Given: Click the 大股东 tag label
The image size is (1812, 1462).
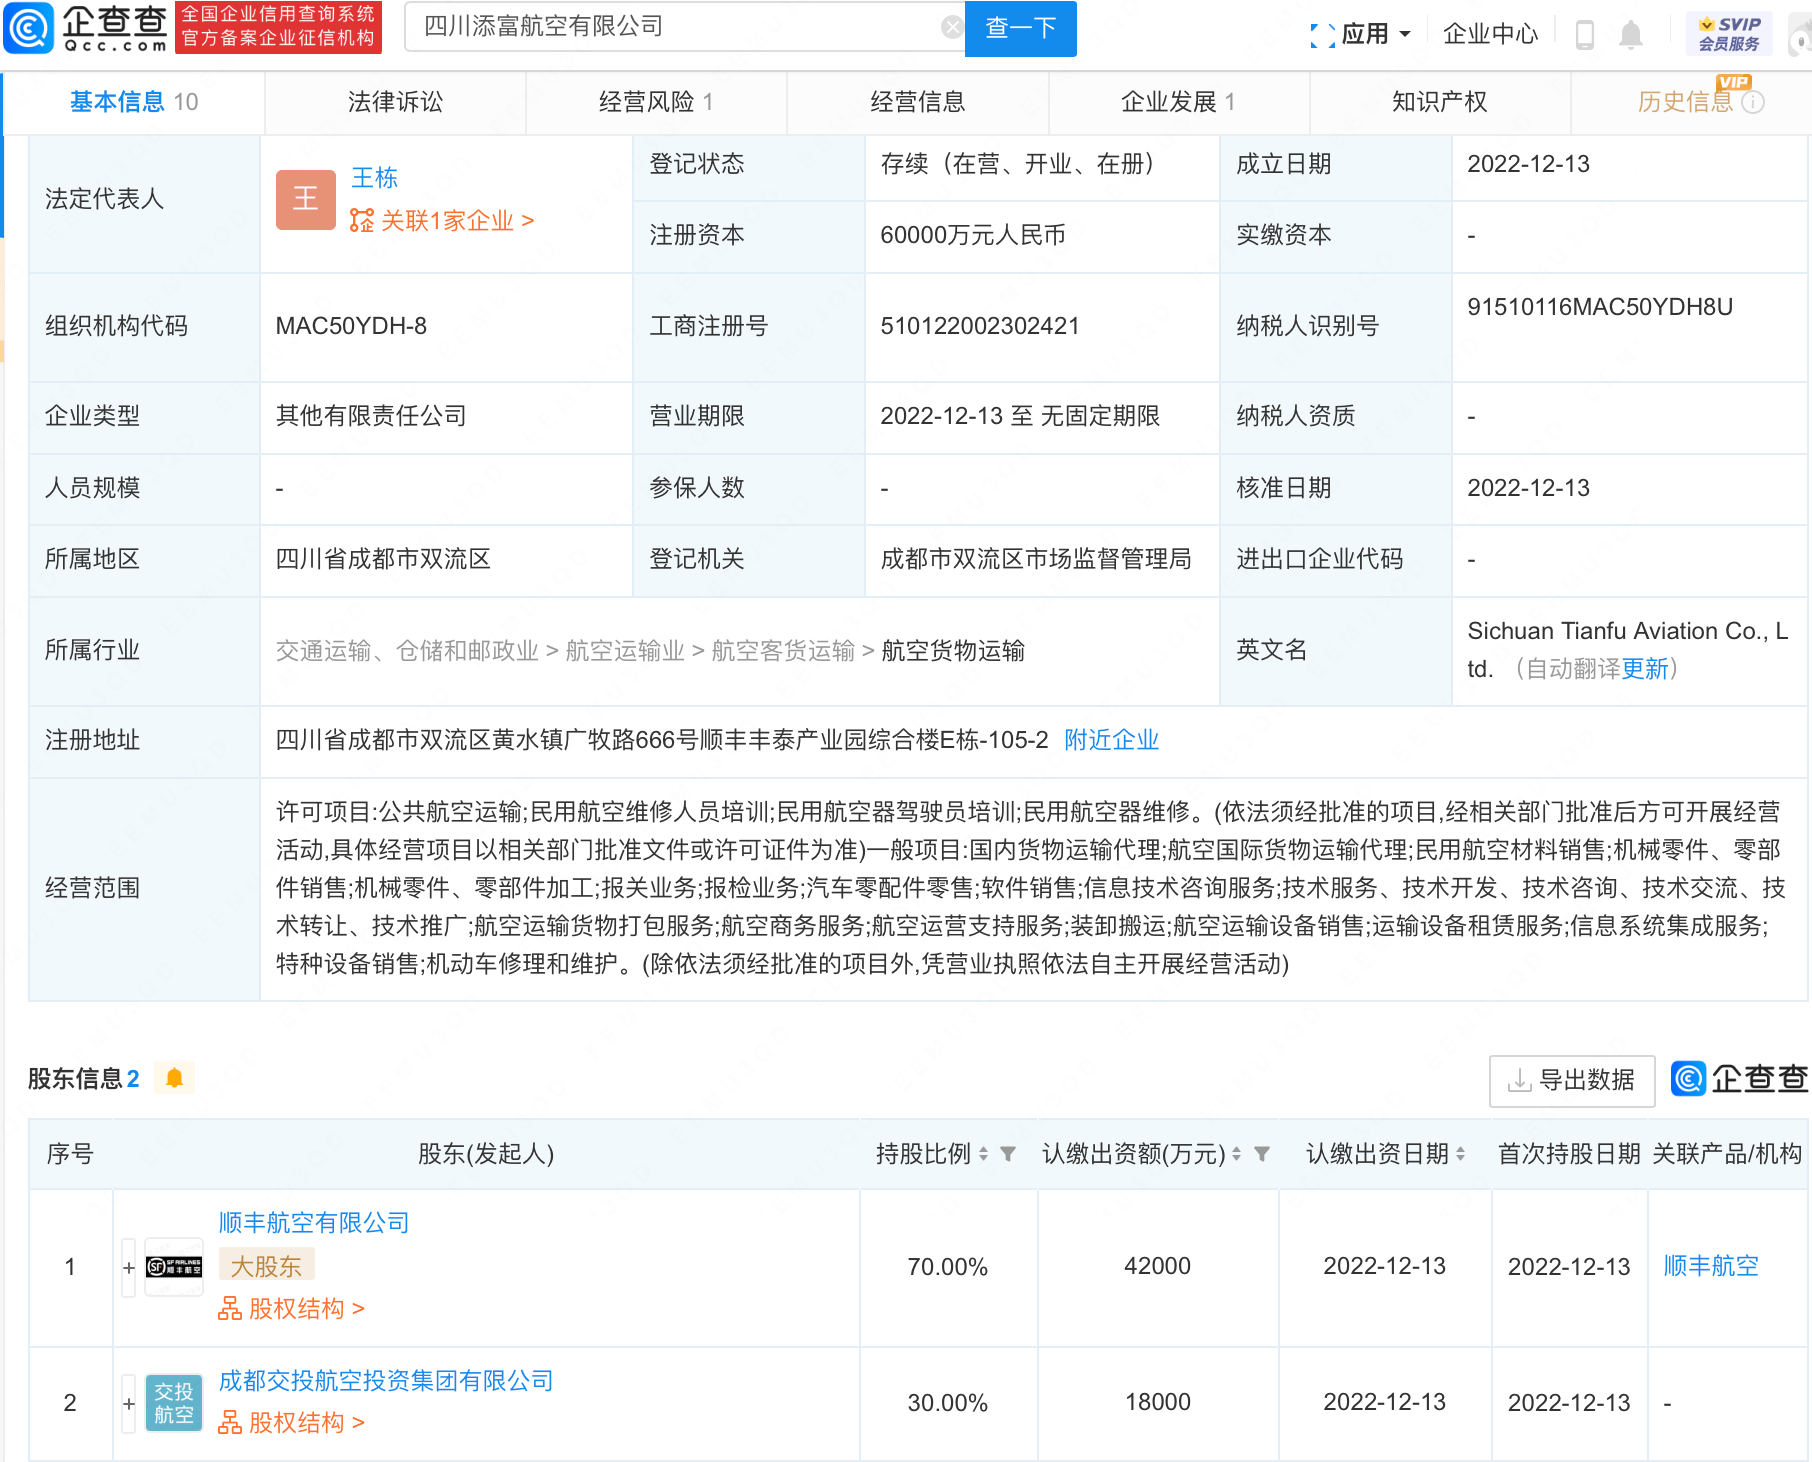Looking at the screenshot, I should [266, 1266].
